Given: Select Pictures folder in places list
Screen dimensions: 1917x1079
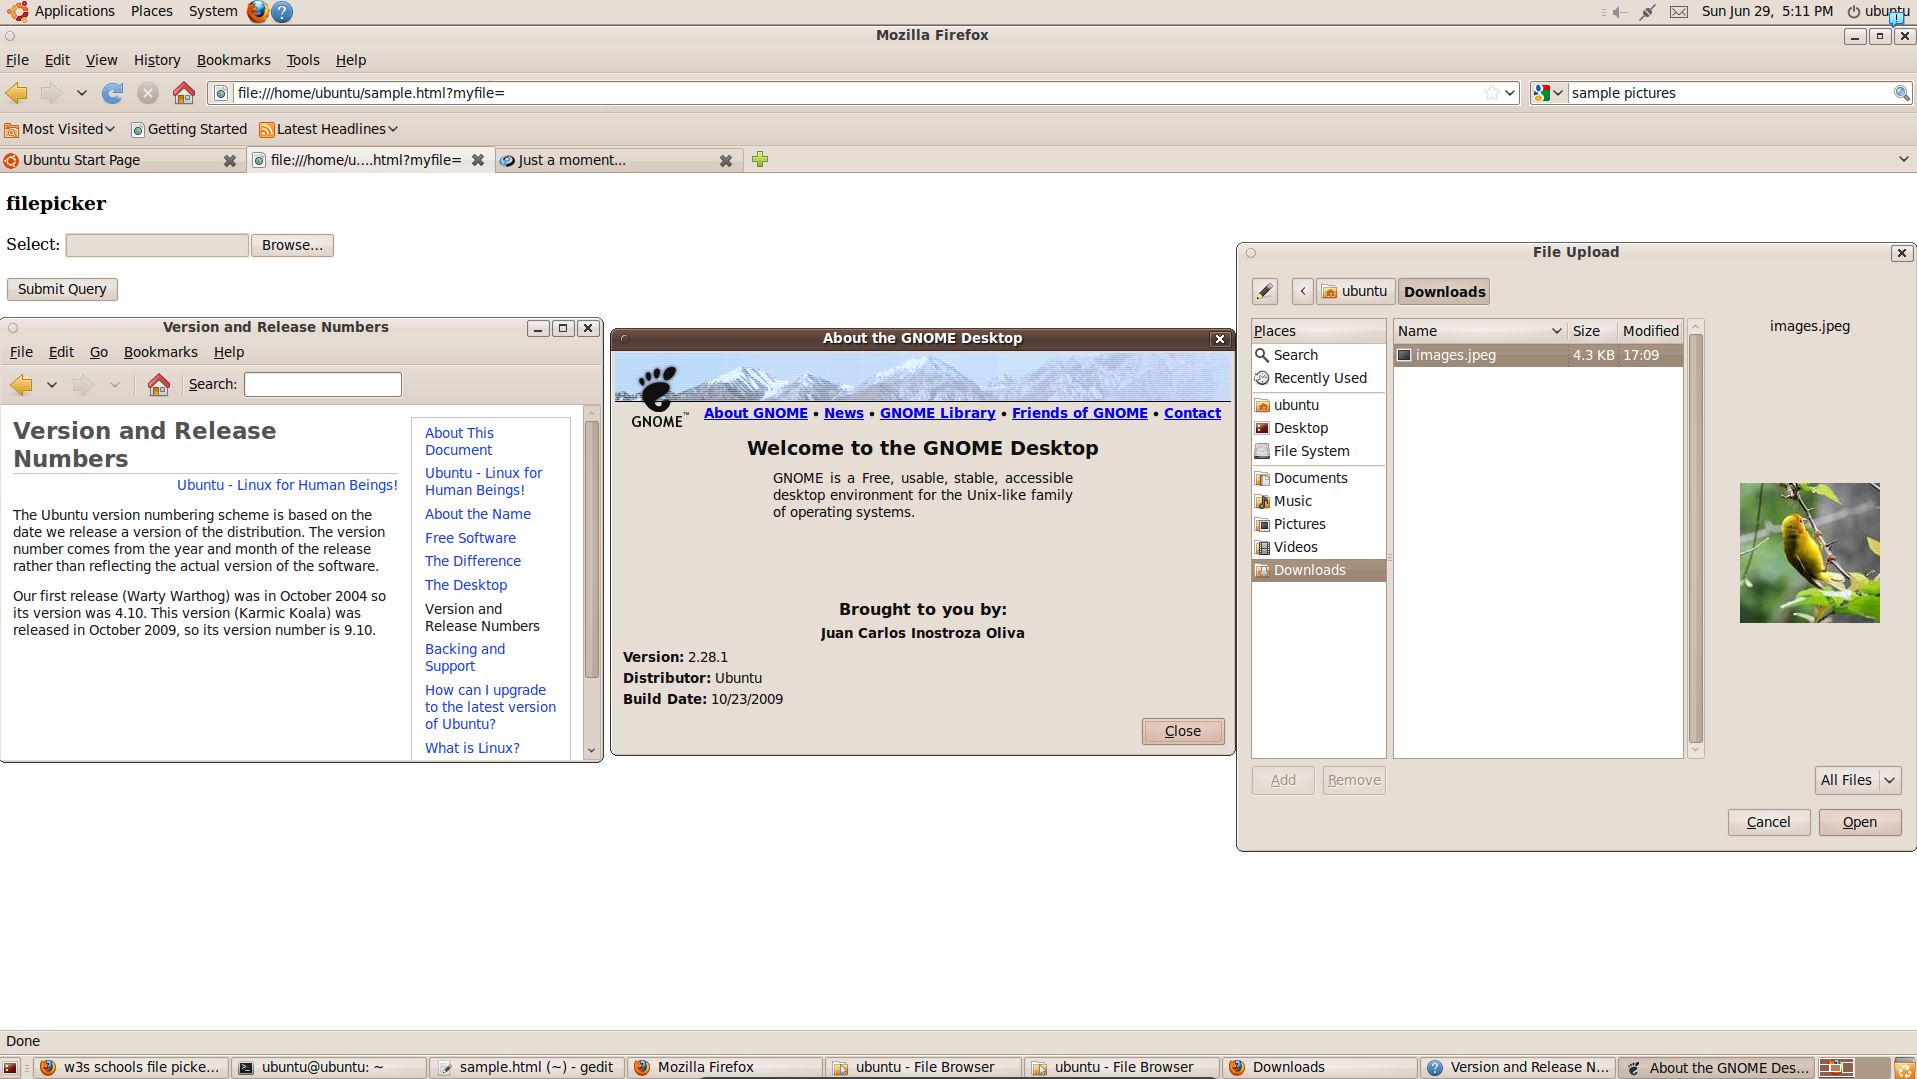Looking at the screenshot, I should 1318,524.
